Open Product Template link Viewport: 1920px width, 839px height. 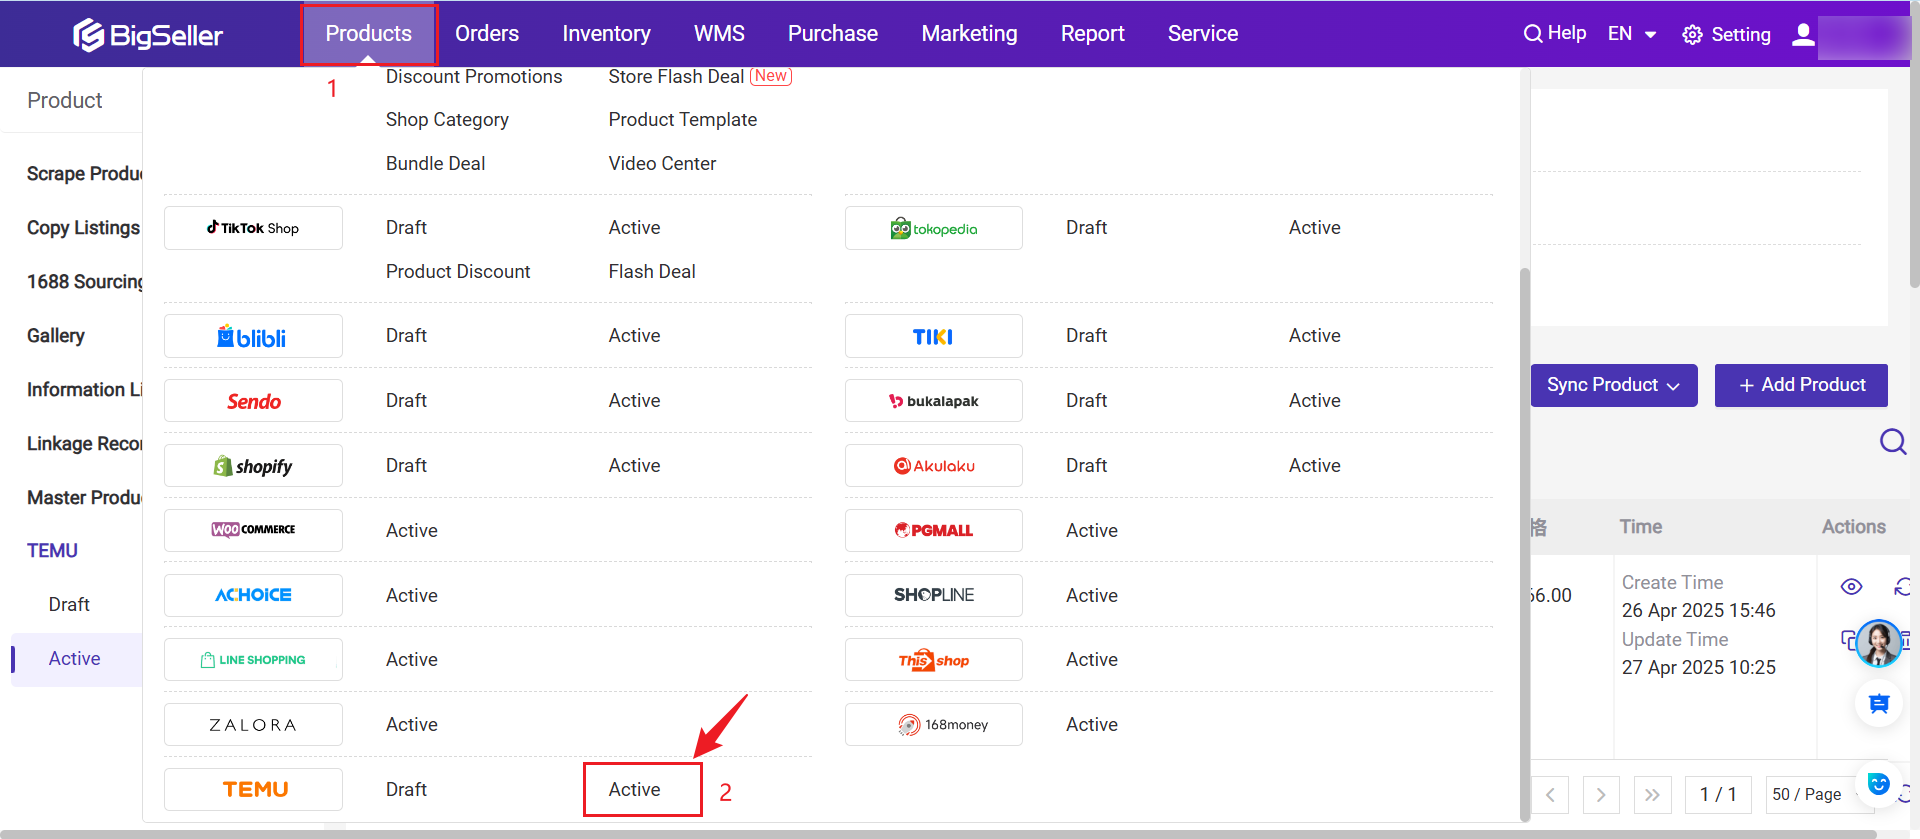coord(683,120)
